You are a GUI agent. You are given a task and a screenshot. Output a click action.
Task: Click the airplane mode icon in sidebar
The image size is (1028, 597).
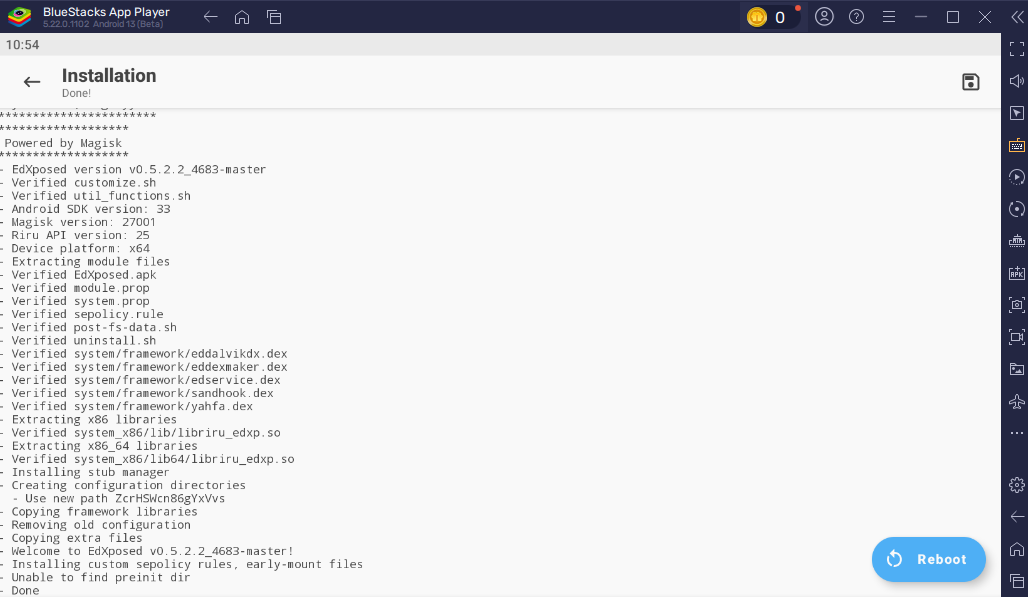click(x=1017, y=401)
